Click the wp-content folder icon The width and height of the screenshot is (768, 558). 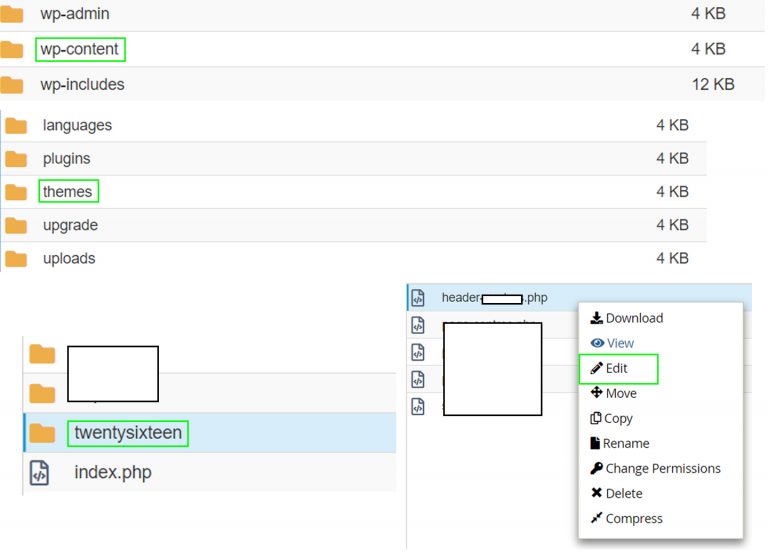[12, 50]
